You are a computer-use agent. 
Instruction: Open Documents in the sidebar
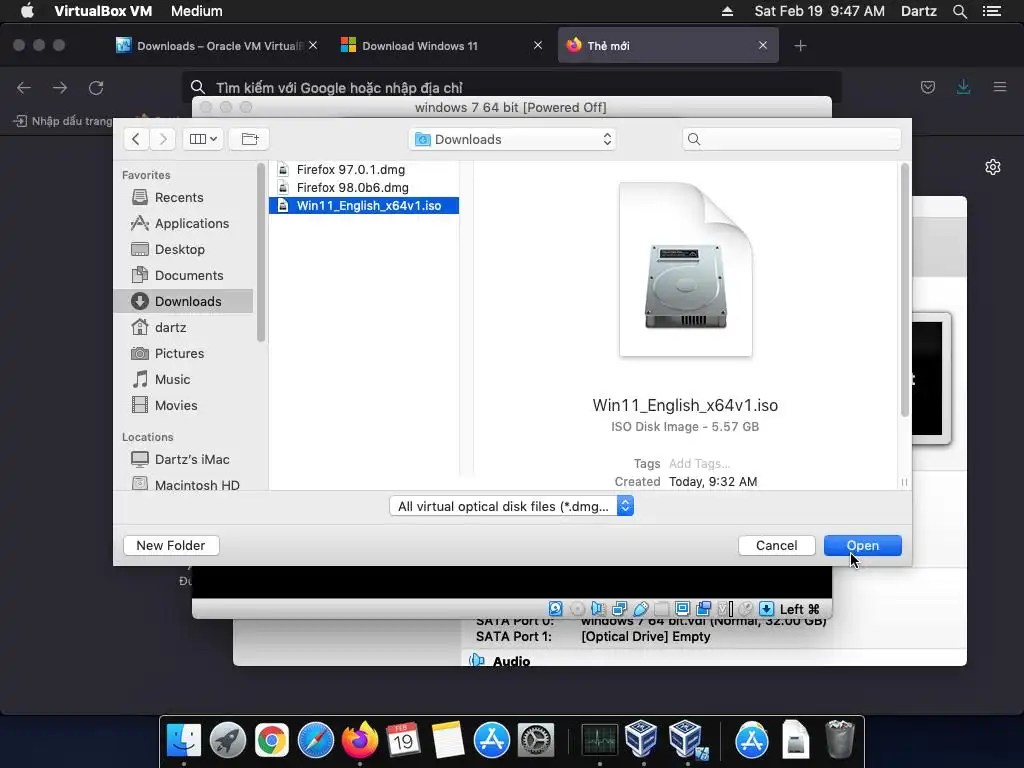click(x=183, y=276)
